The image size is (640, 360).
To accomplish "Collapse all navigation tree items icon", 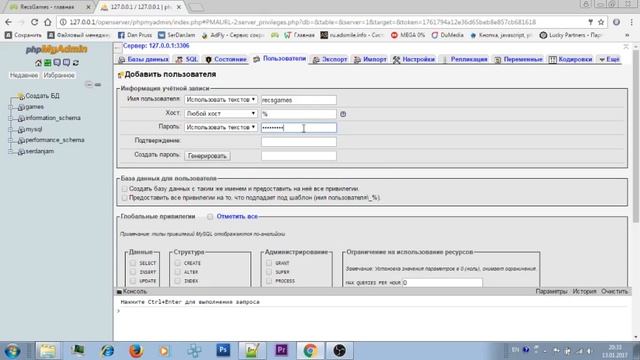I will click(x=89, y=84).
